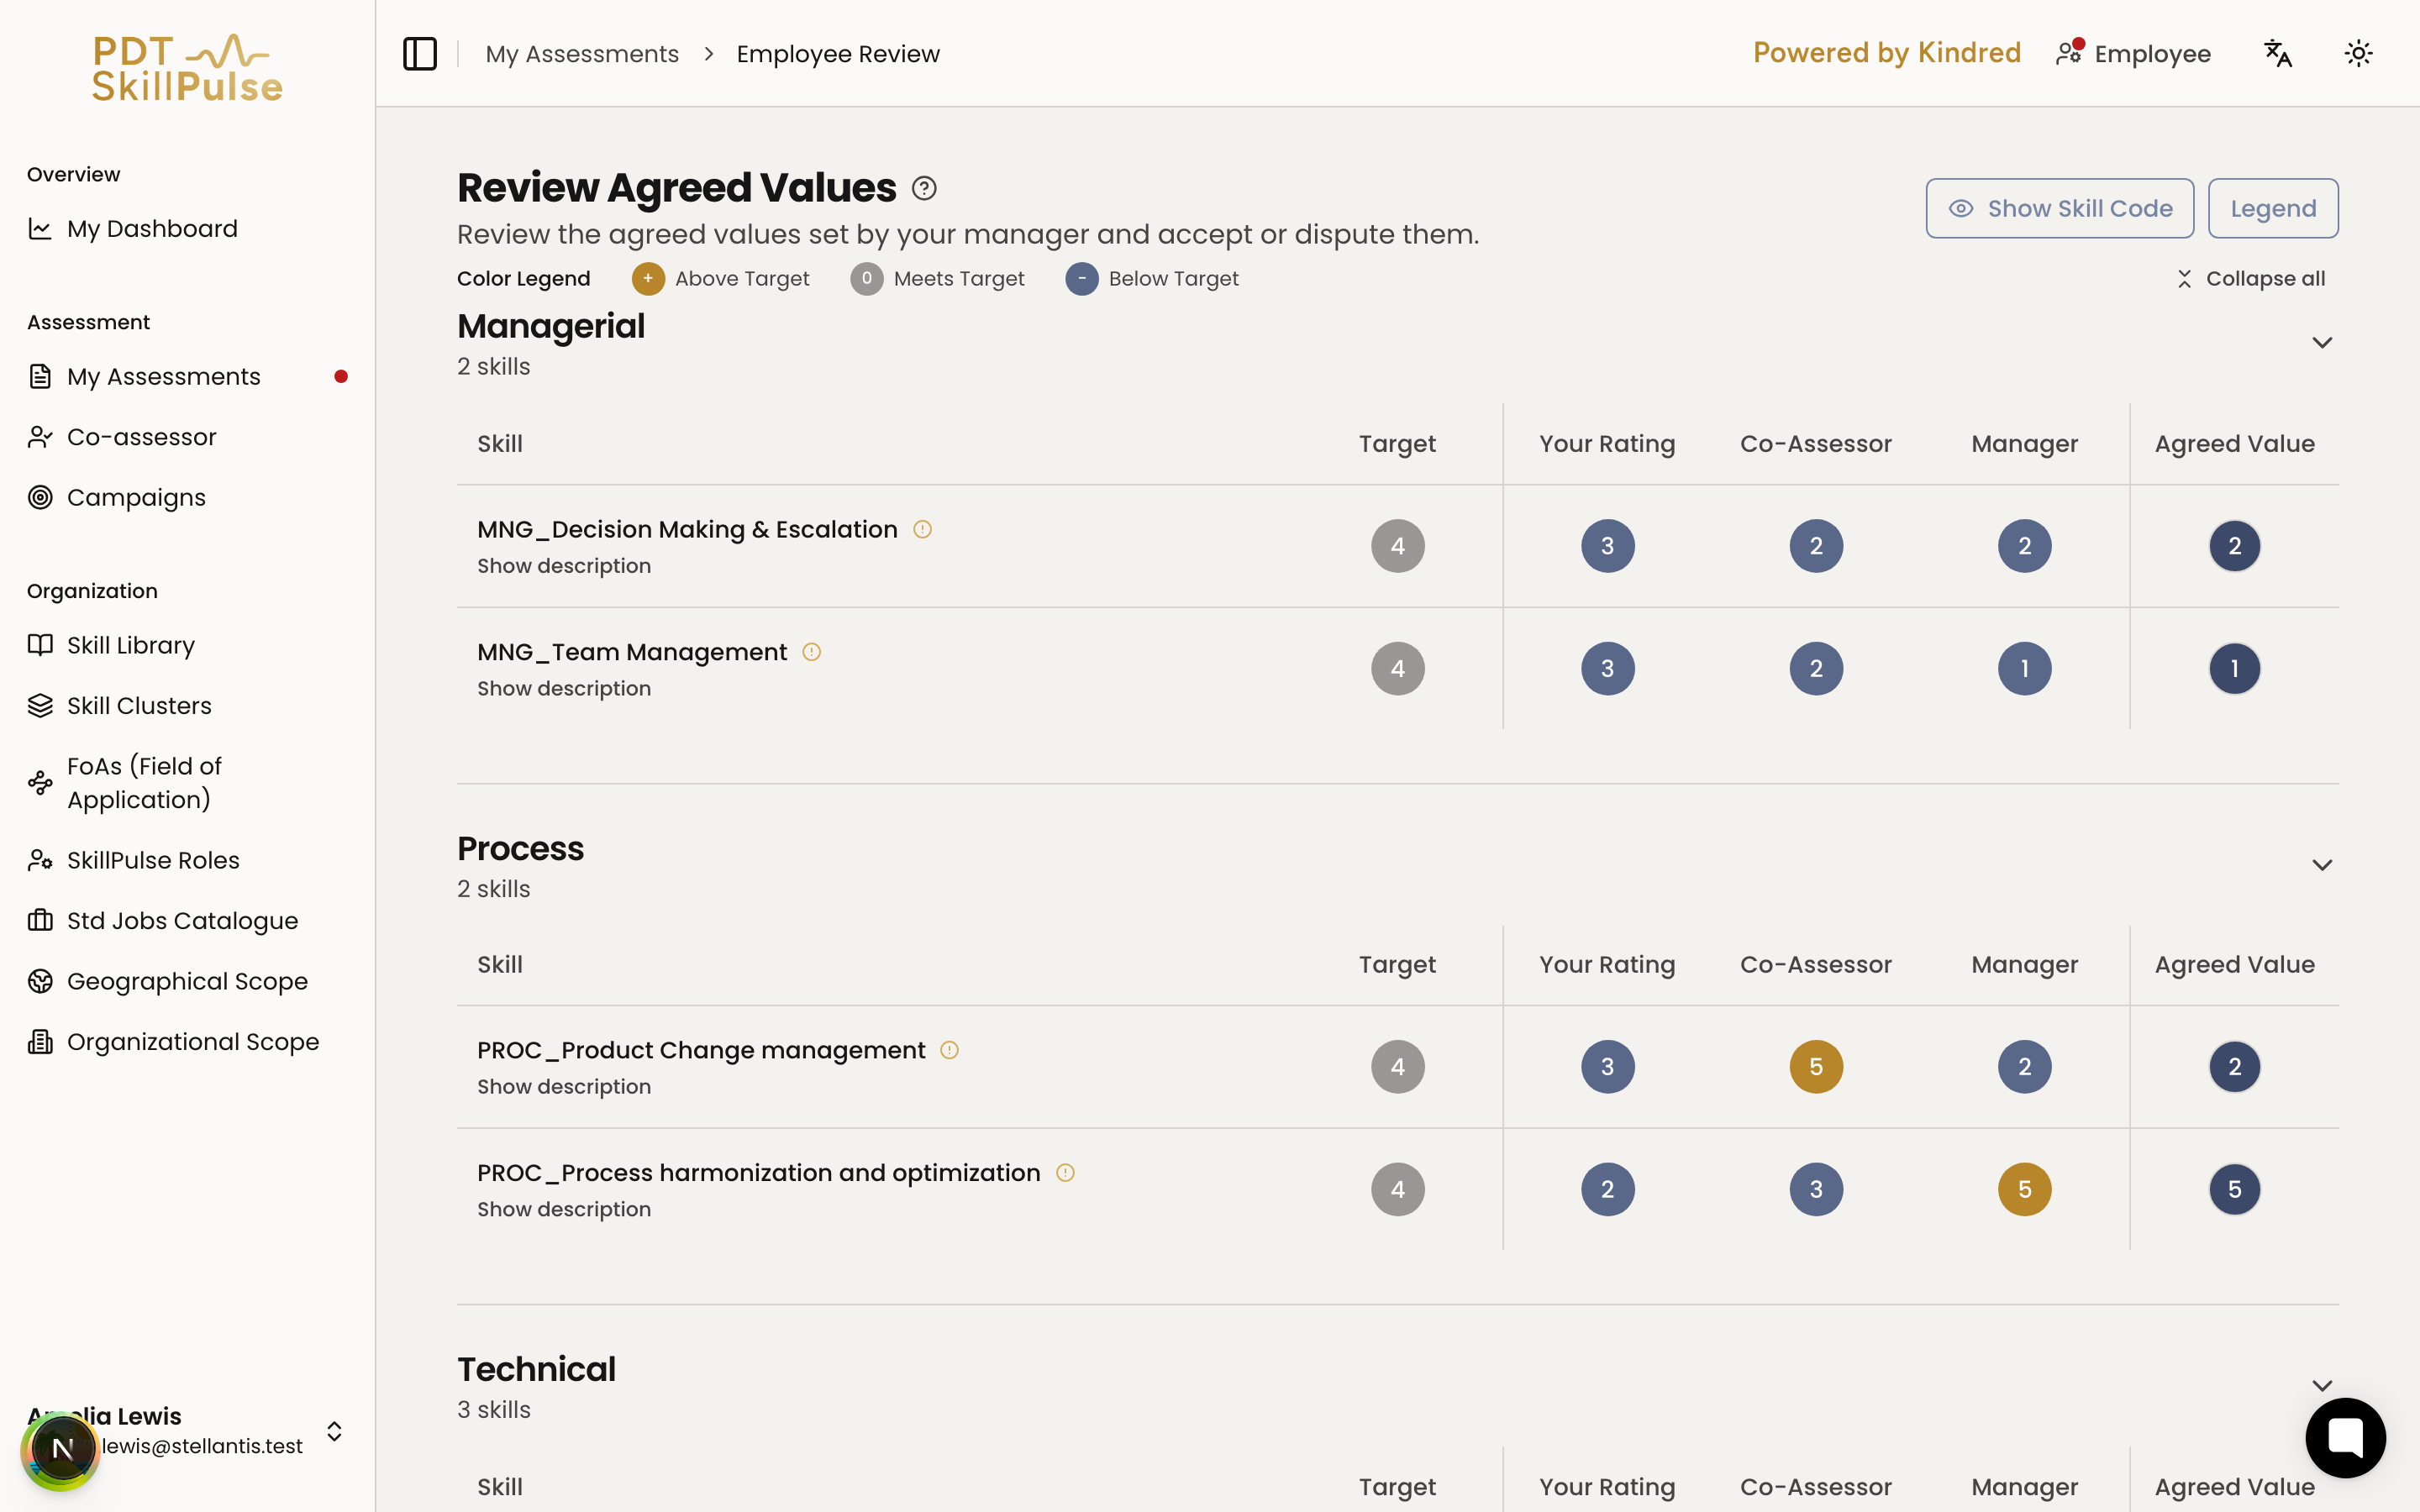Click info icon next to PROC_Process harmonization and optimization
The image size is (2420, 1512).
(1066, 1173)
